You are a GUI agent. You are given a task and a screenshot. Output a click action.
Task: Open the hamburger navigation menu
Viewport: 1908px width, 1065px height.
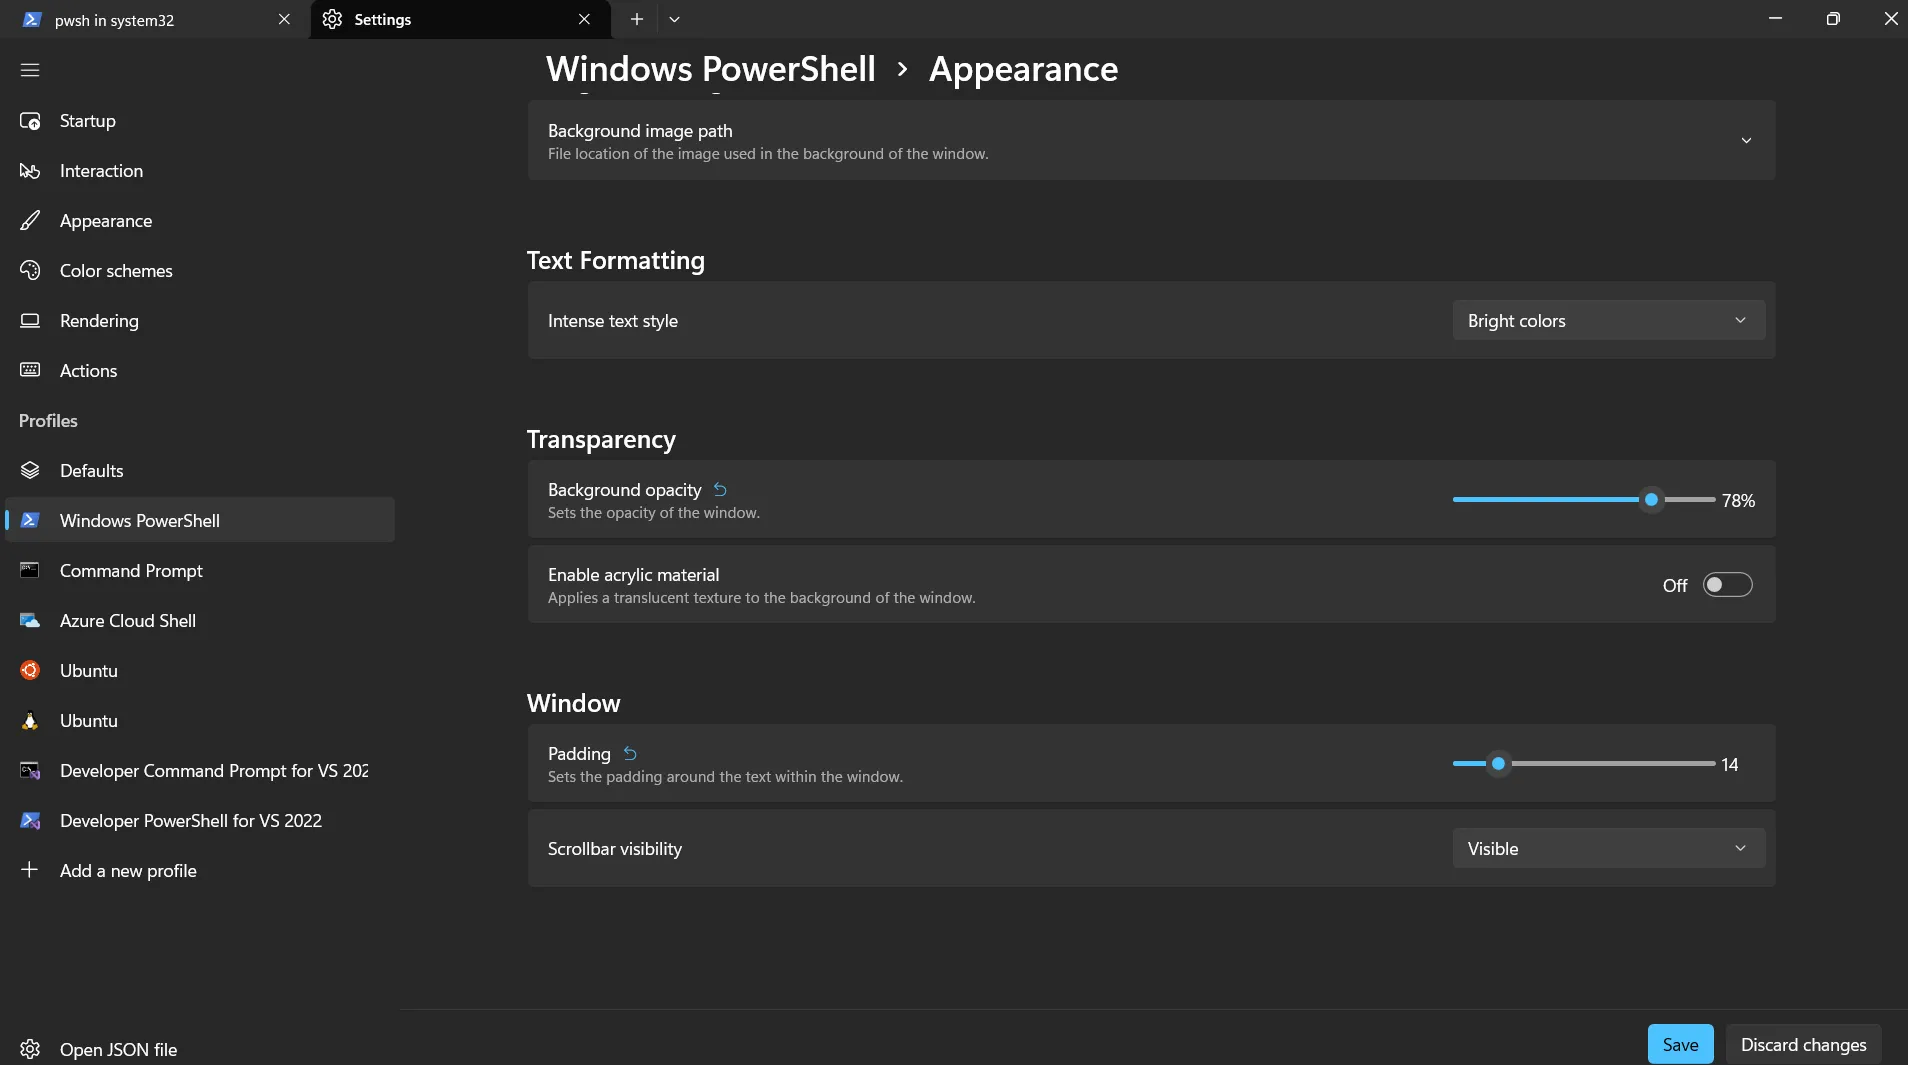coord(30,70)
